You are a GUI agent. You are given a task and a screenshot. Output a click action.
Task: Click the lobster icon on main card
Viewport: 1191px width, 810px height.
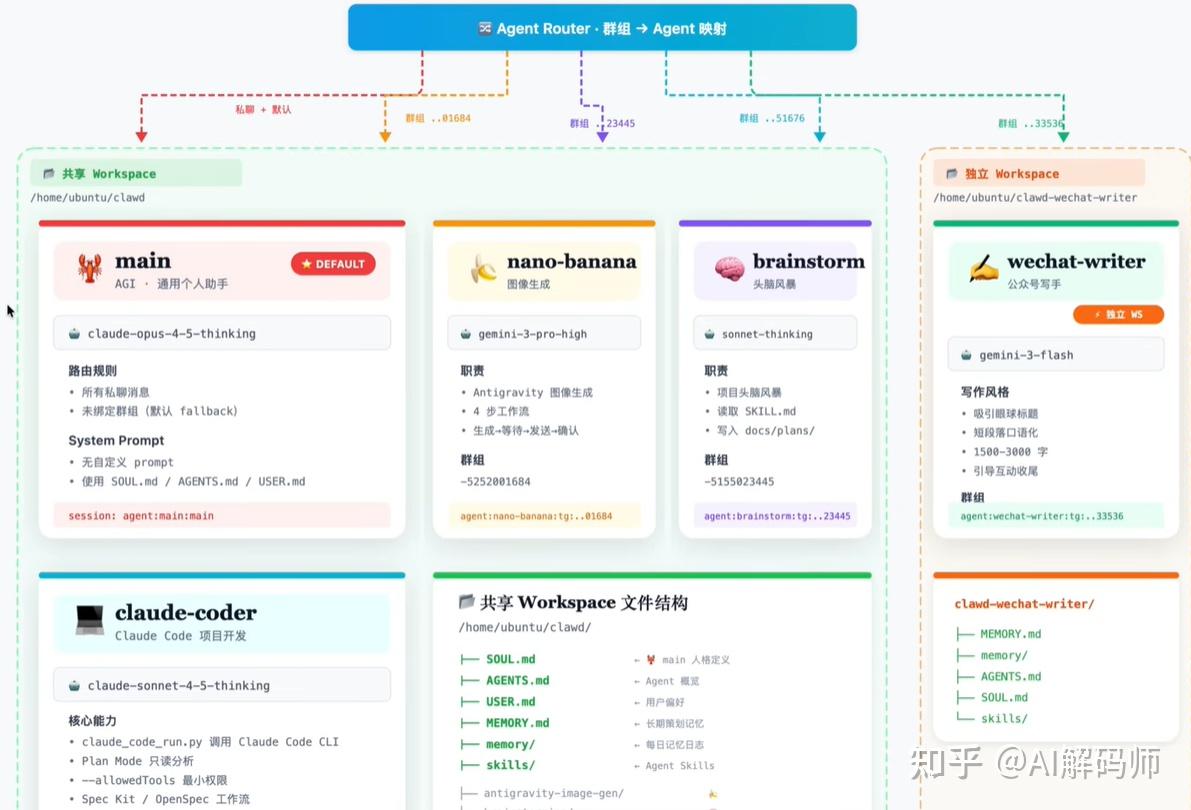(x=90, y=269)
